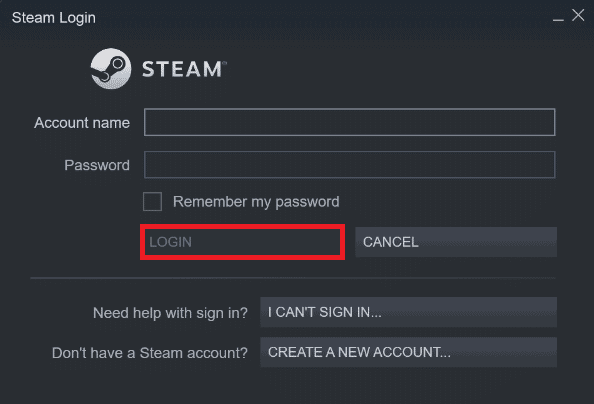The image size is (594, 404).
Task: Click the "Remember my password" label text
Action: (256, 202)
